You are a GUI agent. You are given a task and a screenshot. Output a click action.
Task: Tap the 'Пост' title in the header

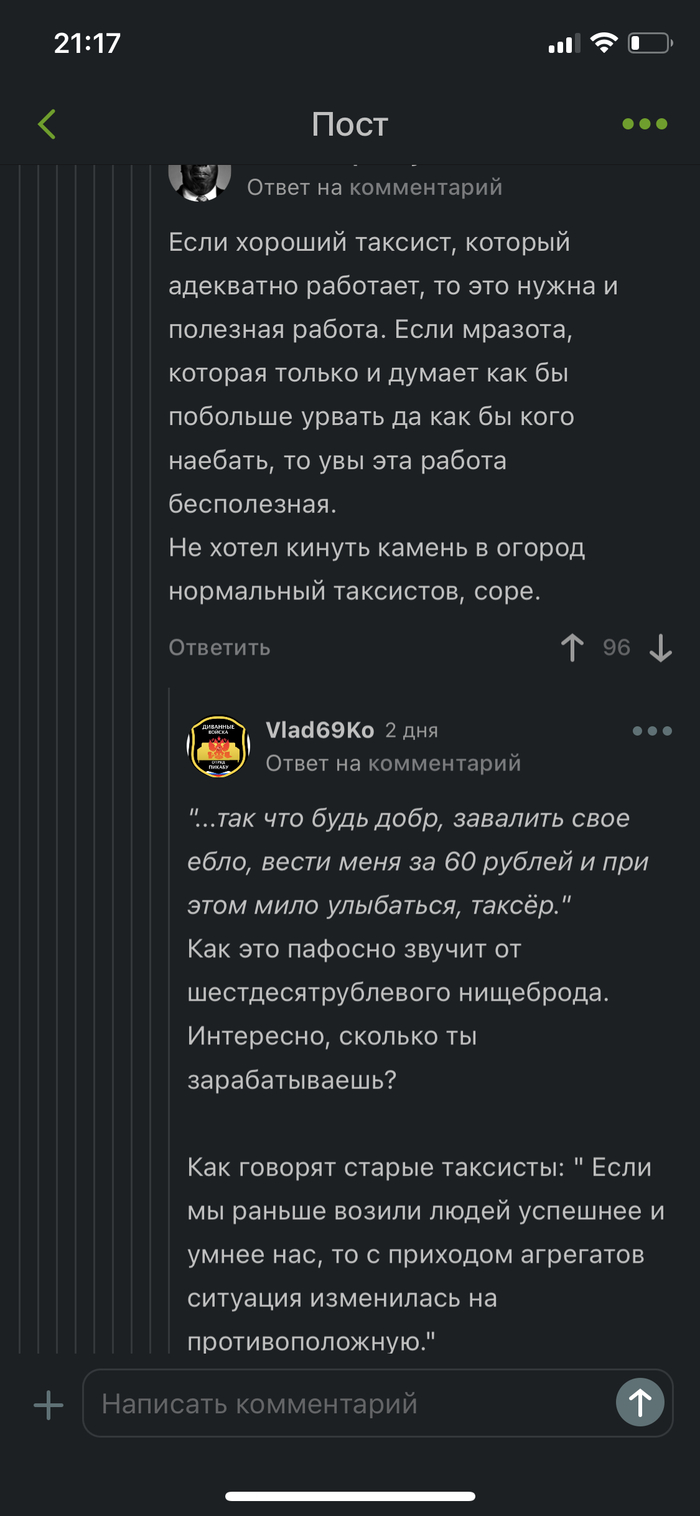pyautogui.click(x=350, y=124)
